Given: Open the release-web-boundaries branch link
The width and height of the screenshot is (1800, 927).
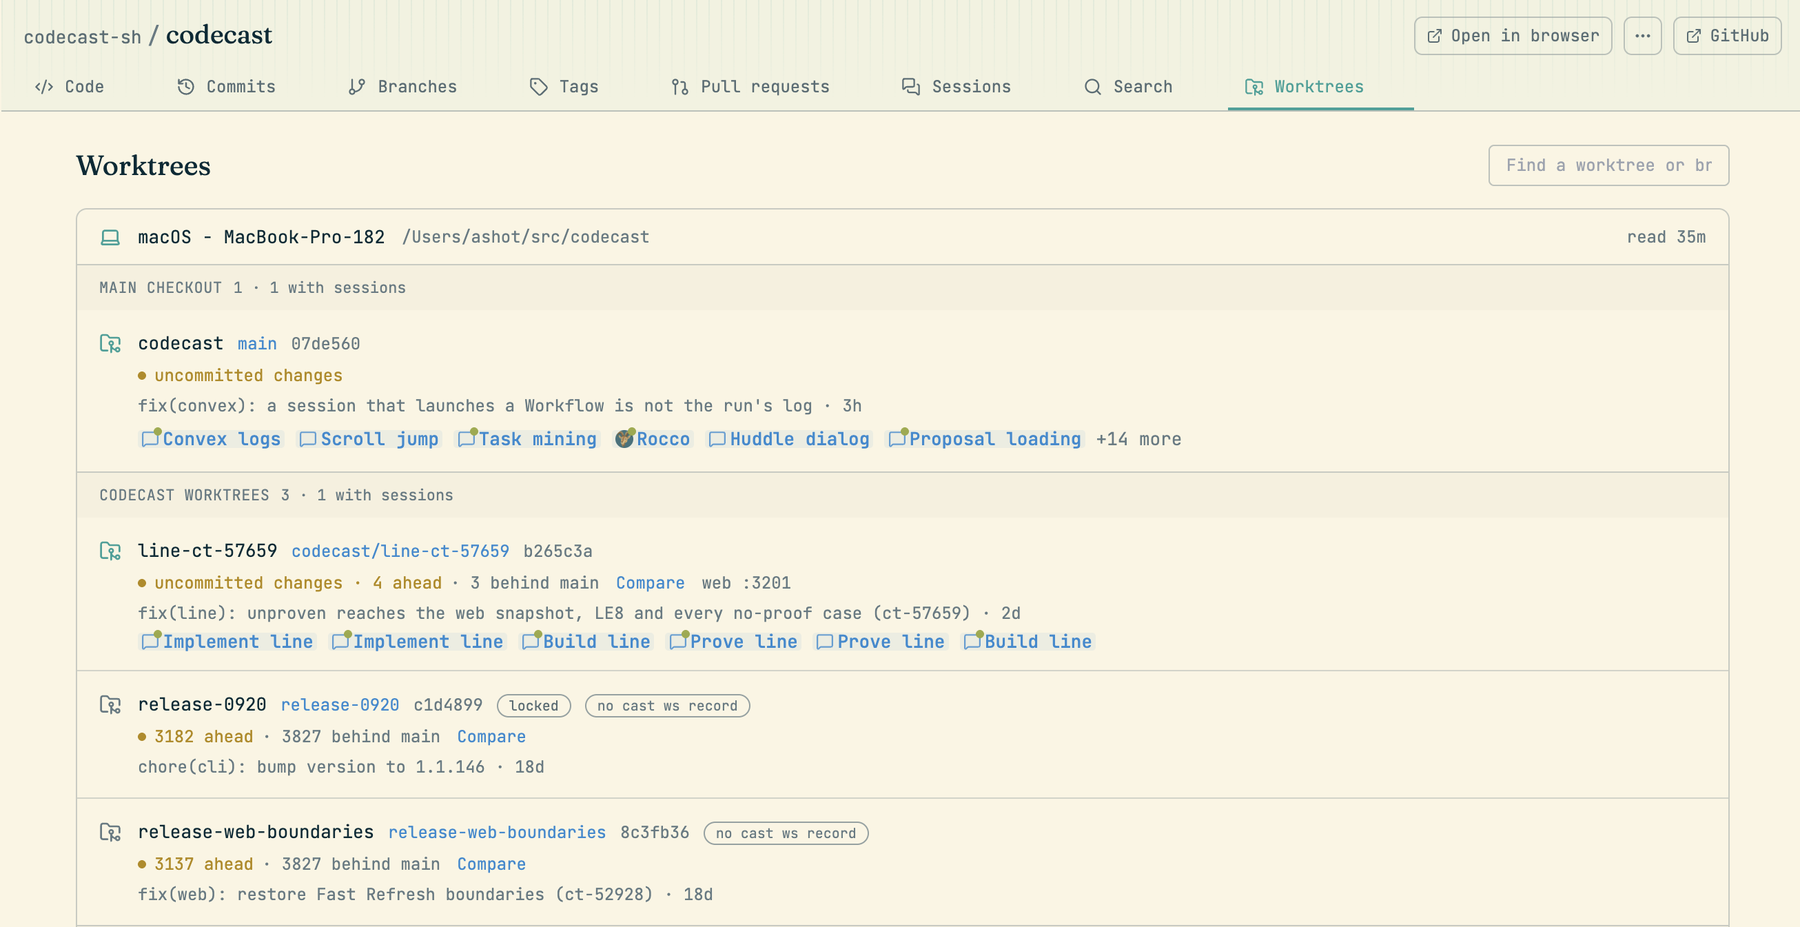Looking at the screenshot, I should point(497,832).
